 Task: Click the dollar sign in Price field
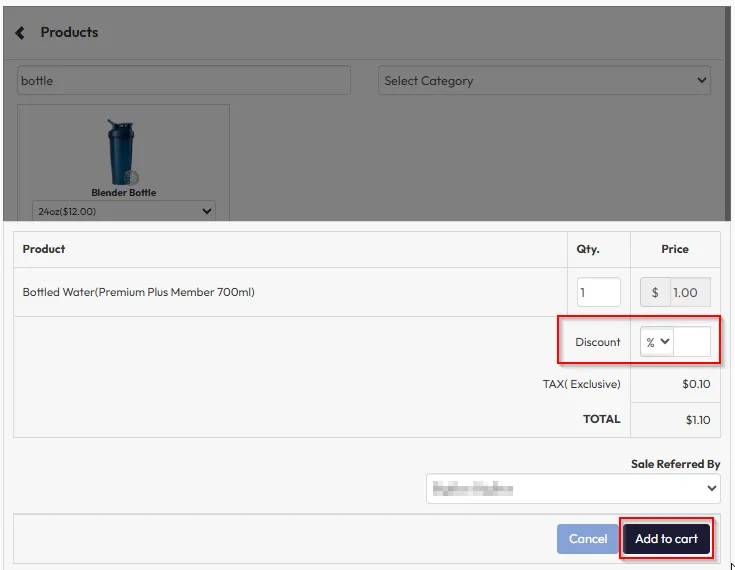click(x=655, y=293)
